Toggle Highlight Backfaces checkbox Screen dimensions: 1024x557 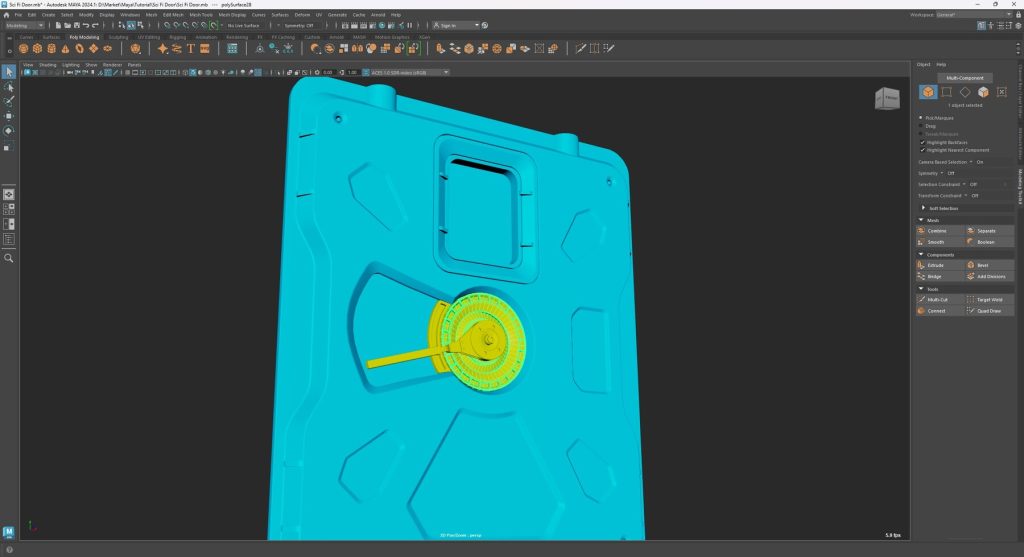pyautogui.click(x=923, y=142)
